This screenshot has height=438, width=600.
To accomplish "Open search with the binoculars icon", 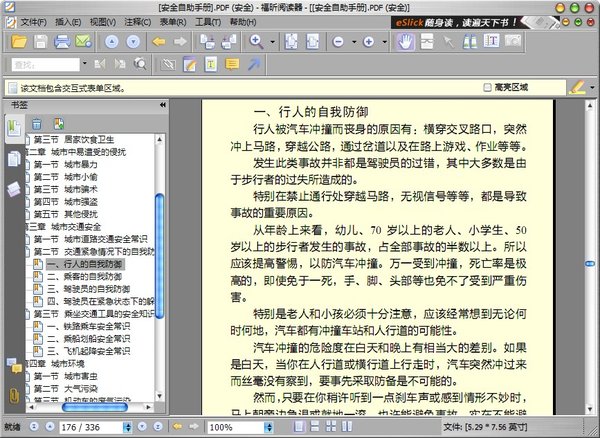I will [470, 41].
